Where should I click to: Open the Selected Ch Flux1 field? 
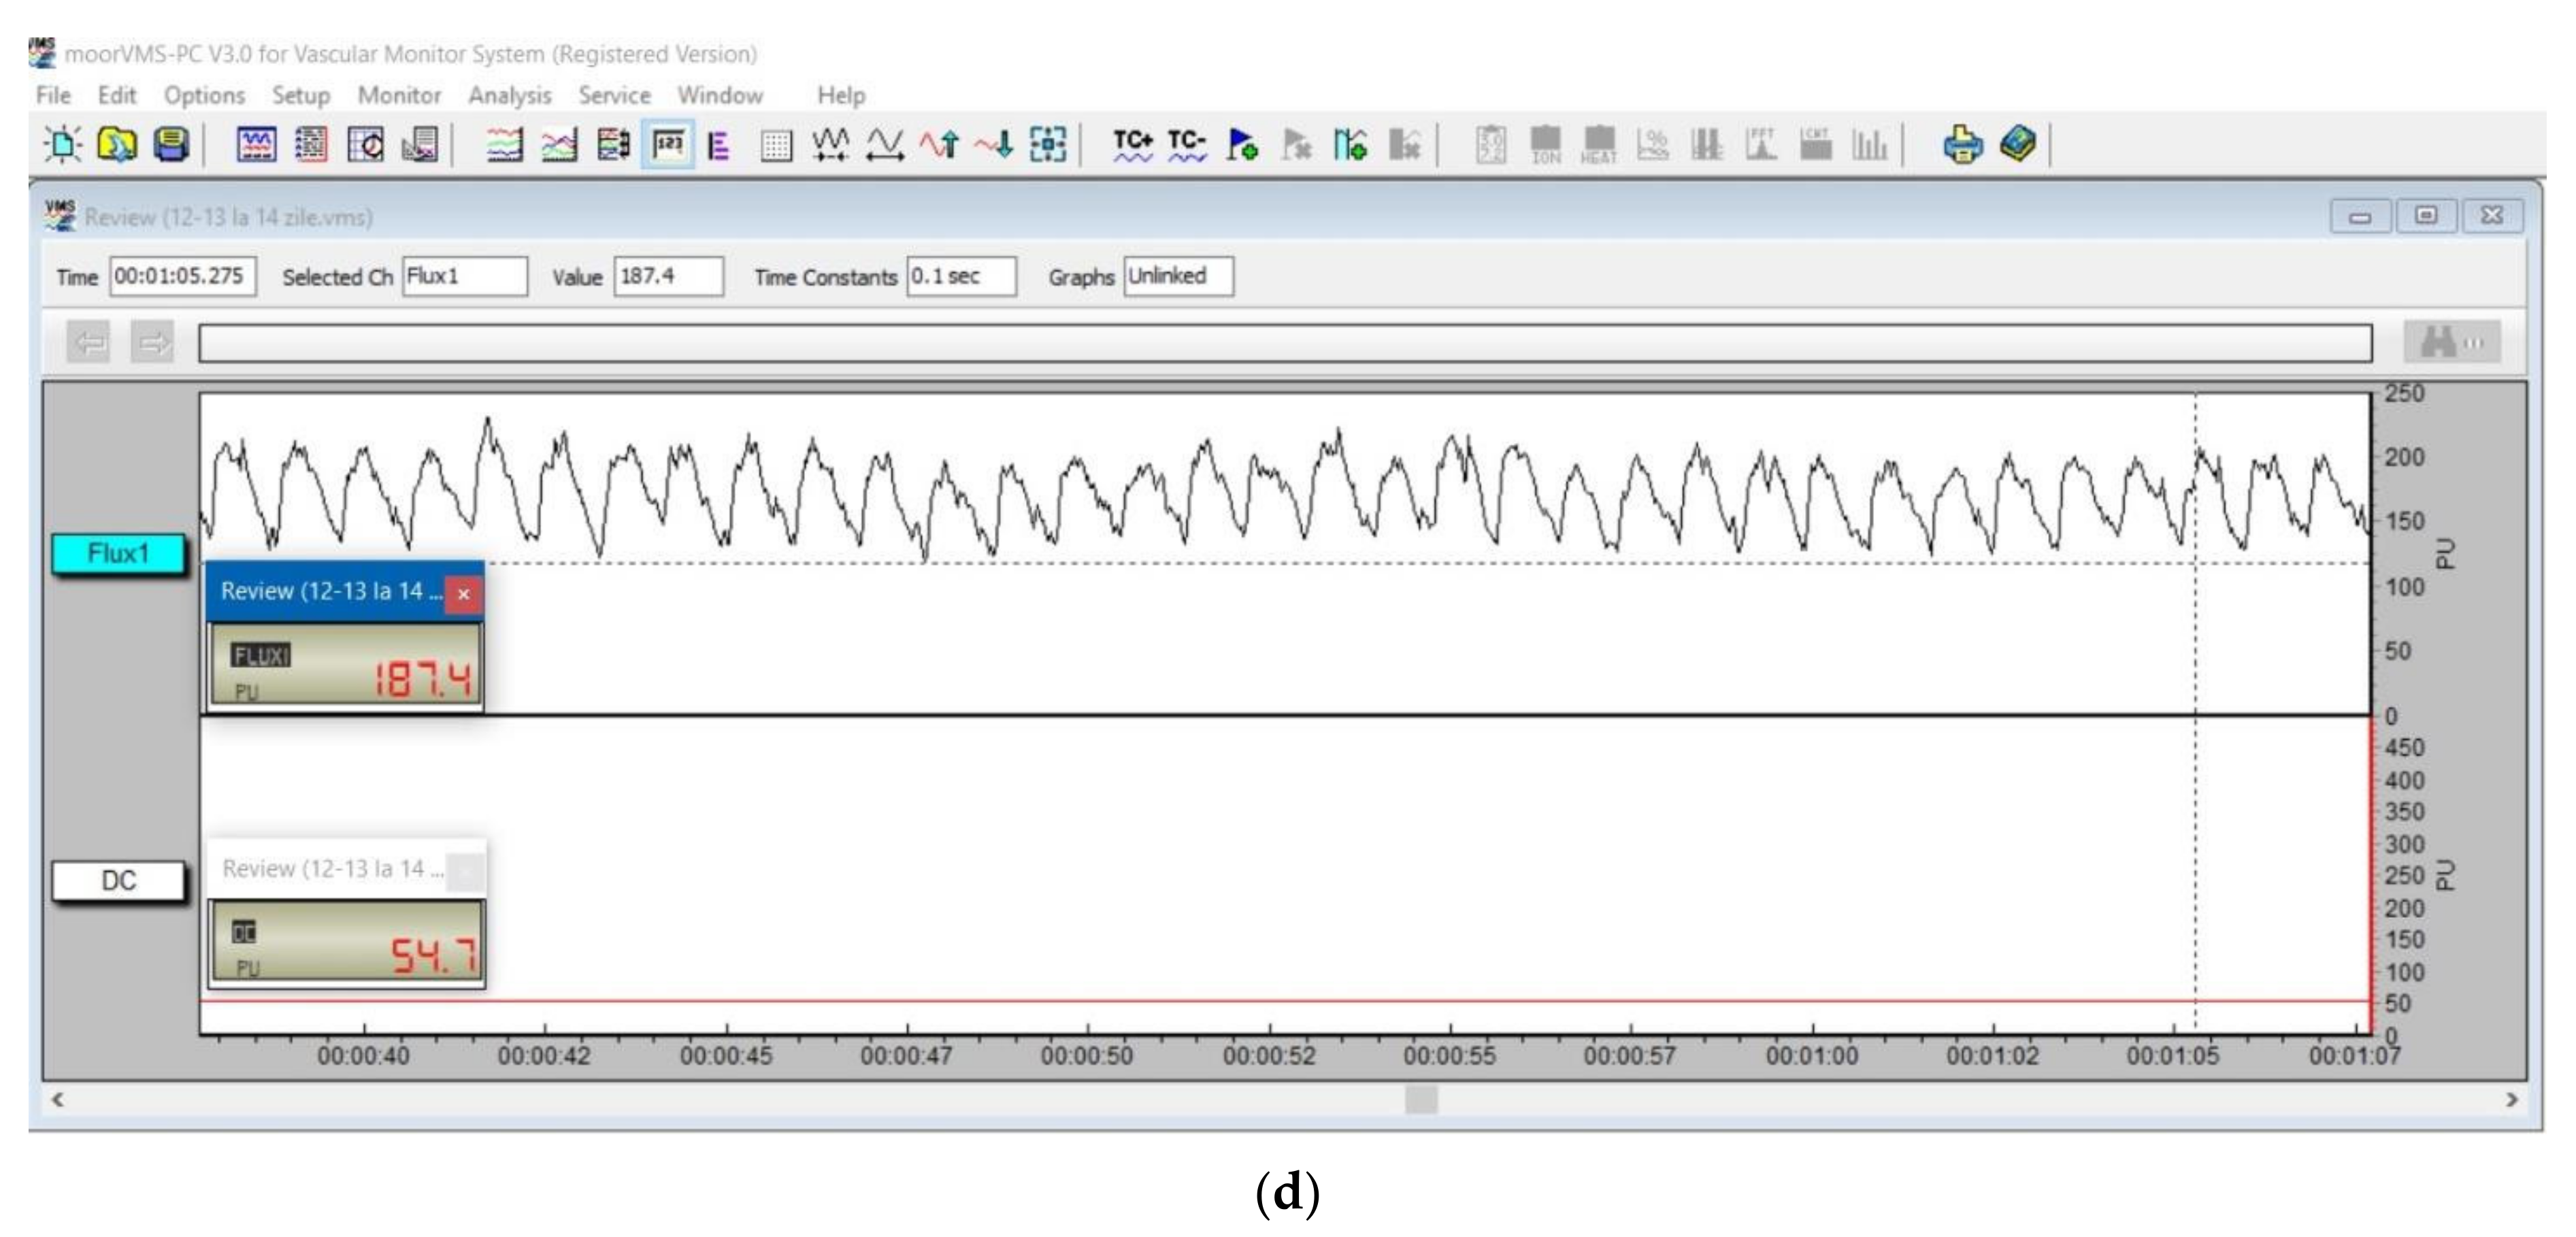tap(464, 277)
